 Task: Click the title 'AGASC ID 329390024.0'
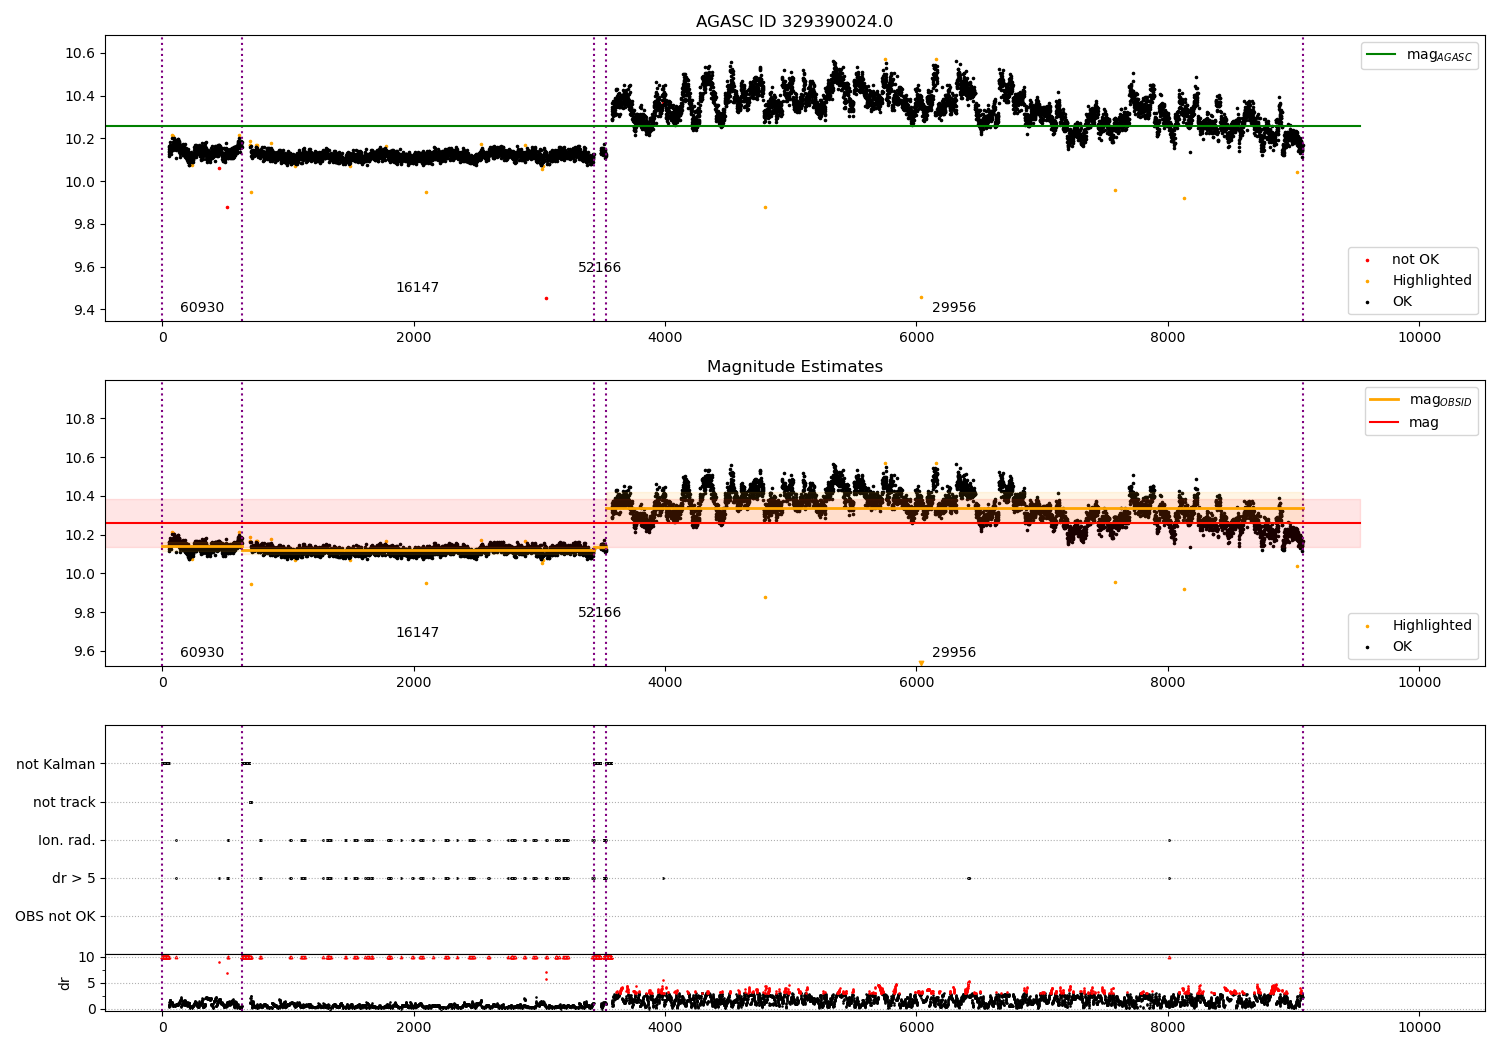[x=794, y=22]
